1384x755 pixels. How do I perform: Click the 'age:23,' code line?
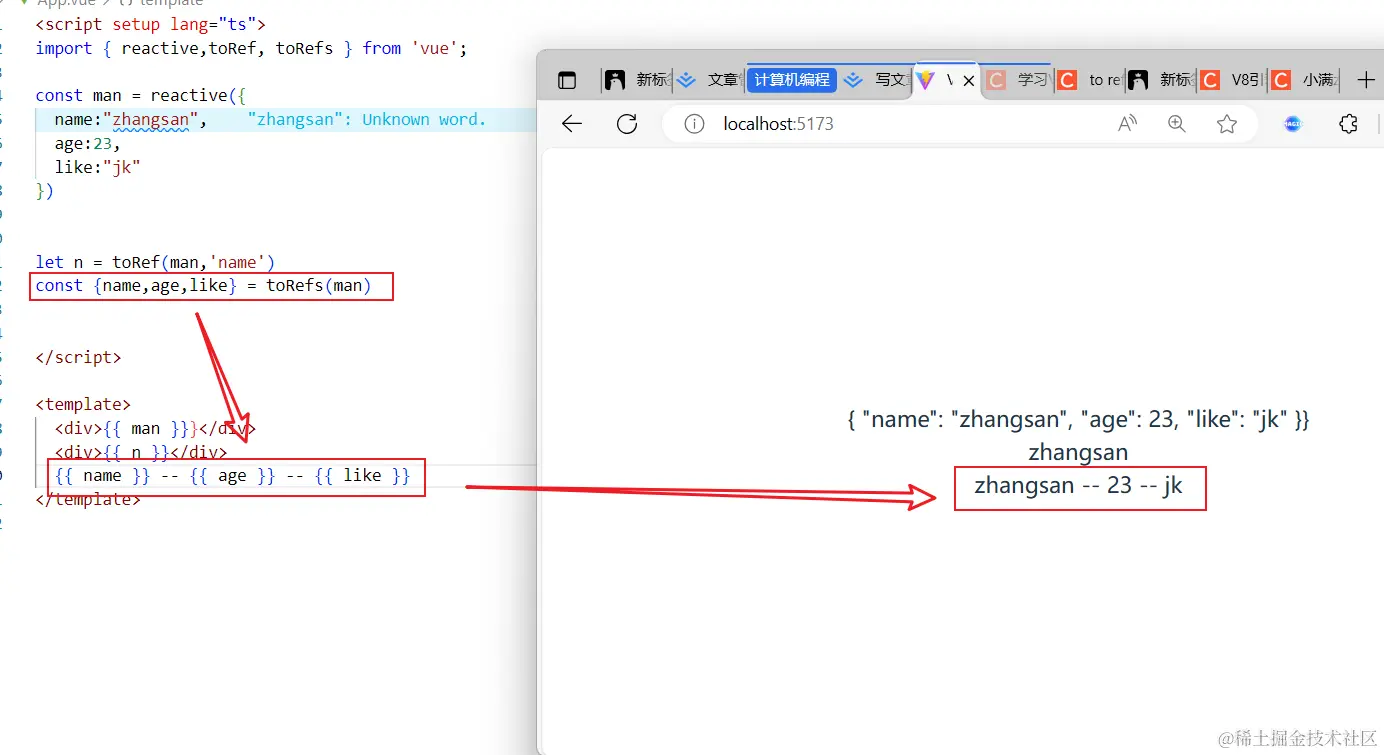pos(87,144)
